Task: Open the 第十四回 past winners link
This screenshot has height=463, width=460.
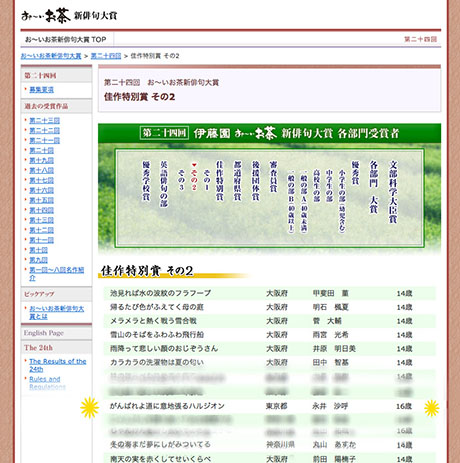Action: 42,210
